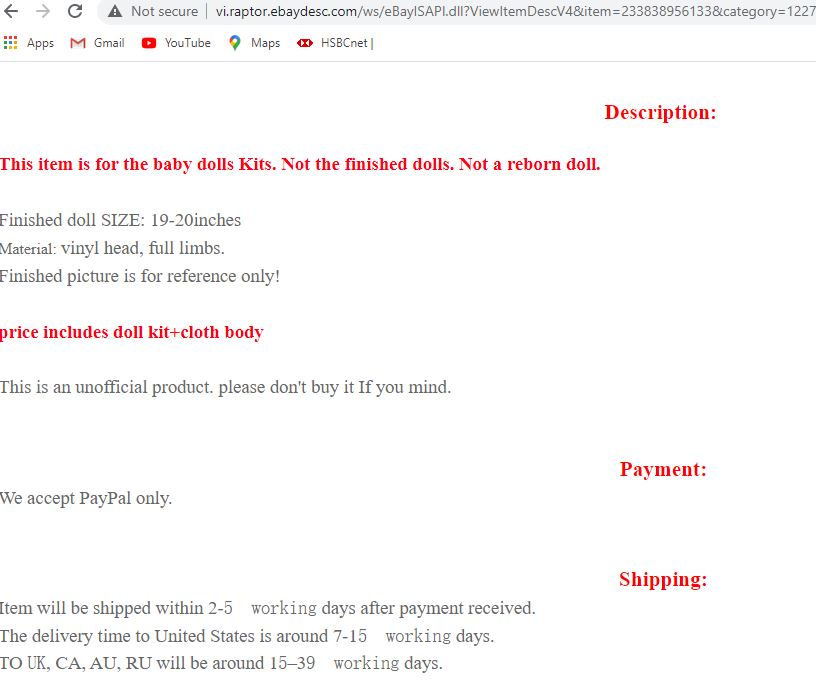Click the Maps bookmark text
This screenshot has height=685, width=816.
(265, 43)
